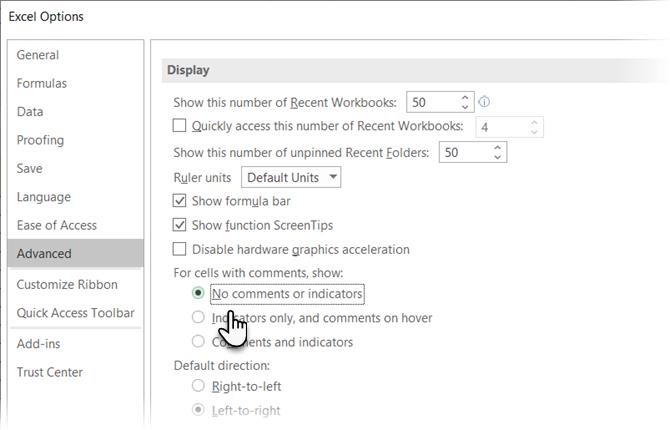This screenshot has height=430, width=670.
Task: Select Indicators only, comments on hover
Action: tap(198, 318)
